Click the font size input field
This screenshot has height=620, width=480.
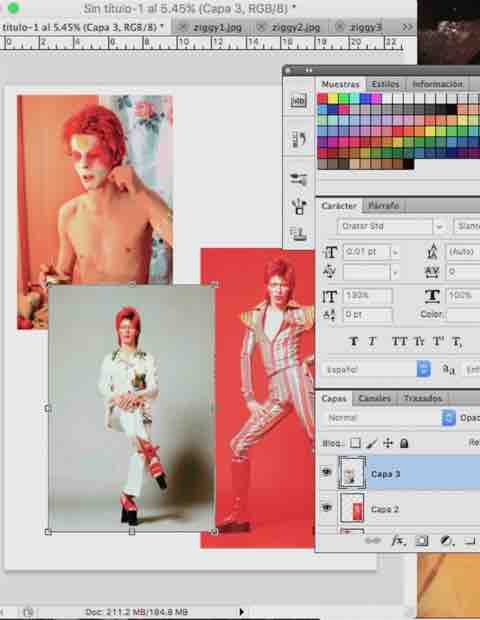[x=366, y=252]
